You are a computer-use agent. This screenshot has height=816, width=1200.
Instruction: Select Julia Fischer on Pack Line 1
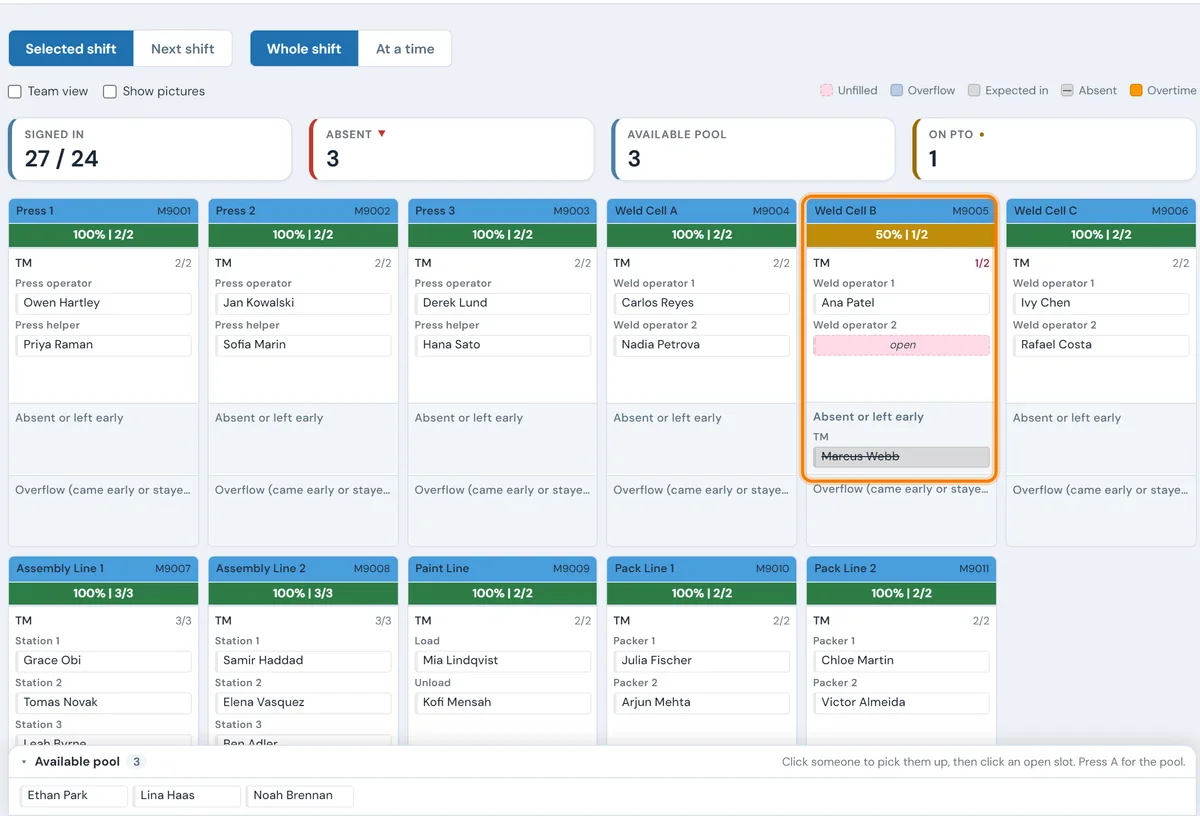coord(702,661)
